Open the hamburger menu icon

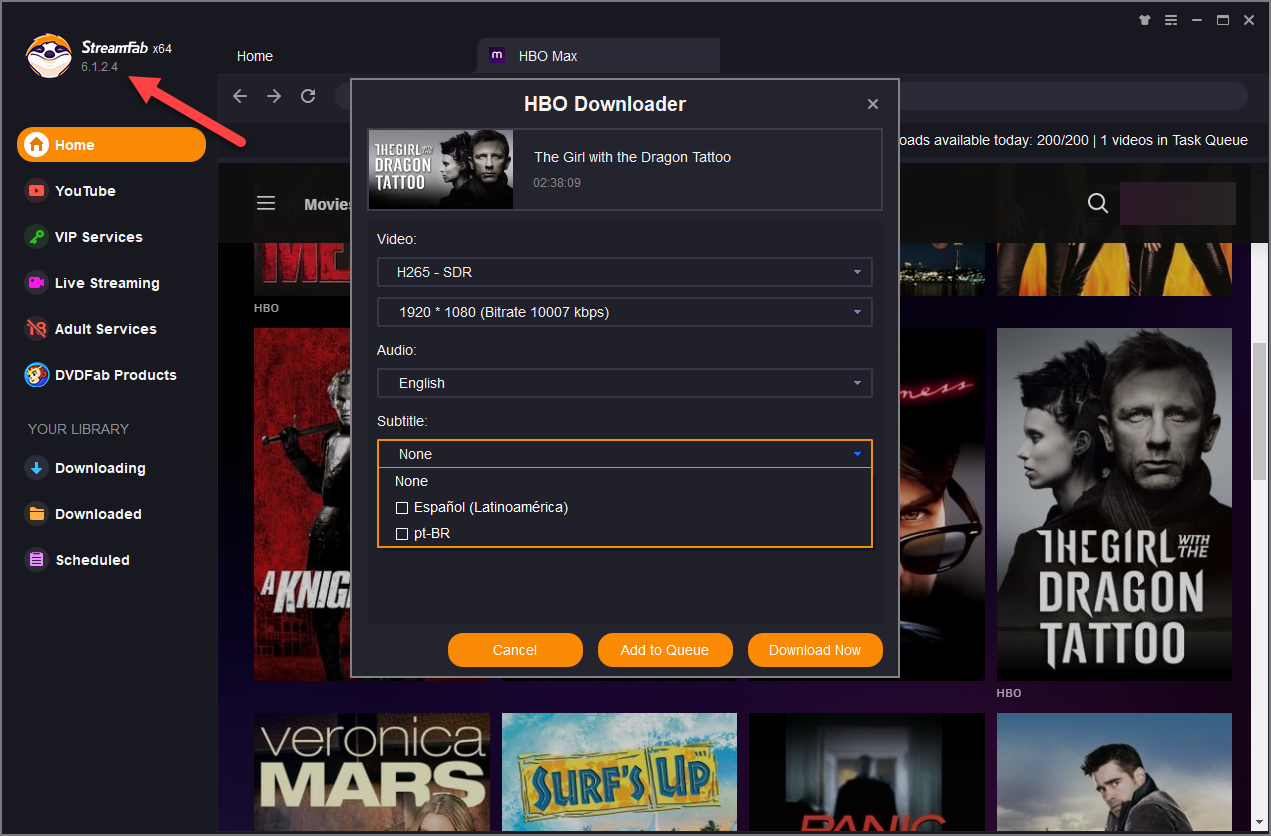pos(266,204)
